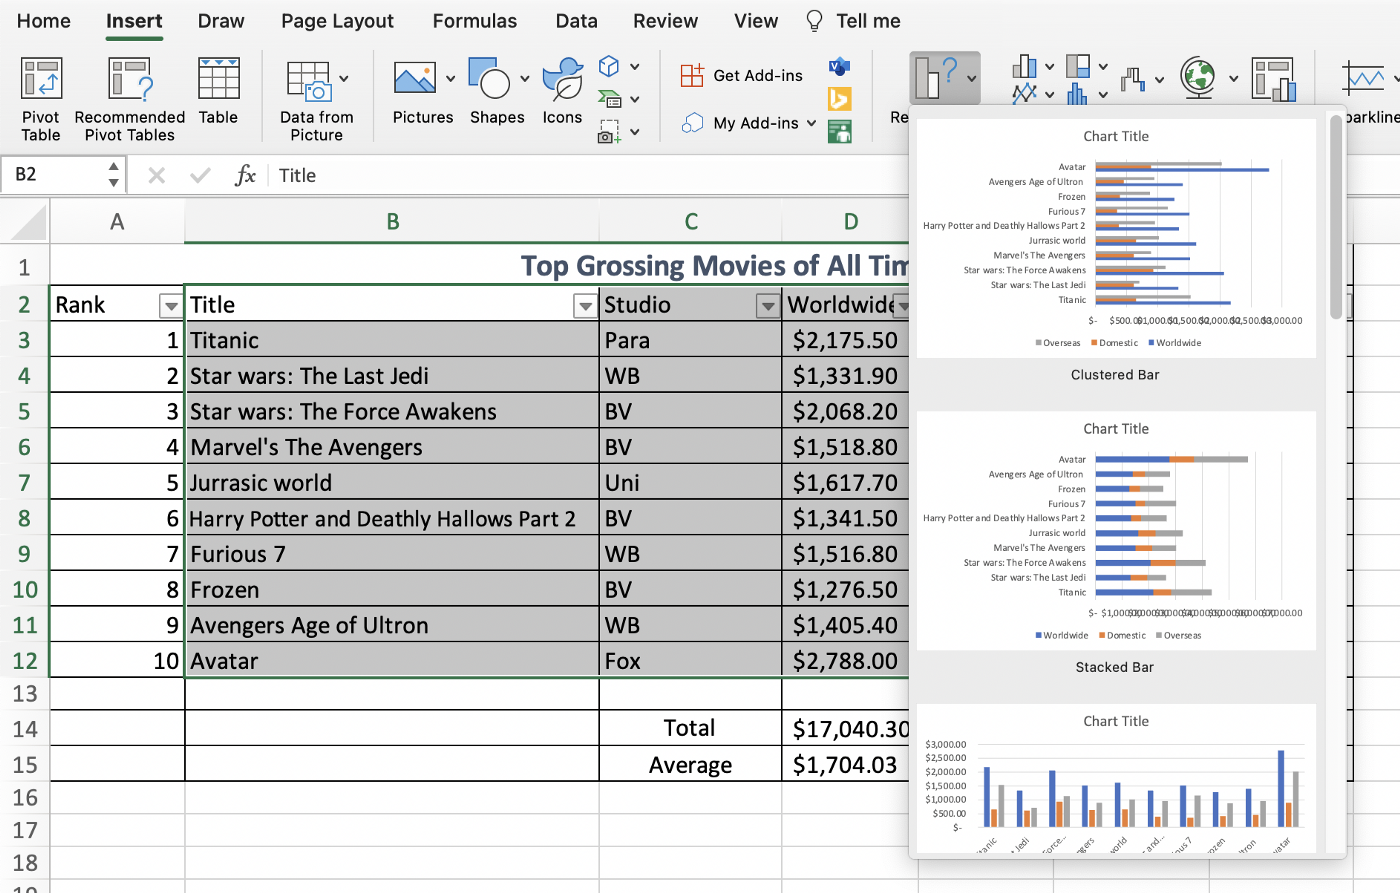
Task: Open the Studio column filter dropdown
Action: 767,306
